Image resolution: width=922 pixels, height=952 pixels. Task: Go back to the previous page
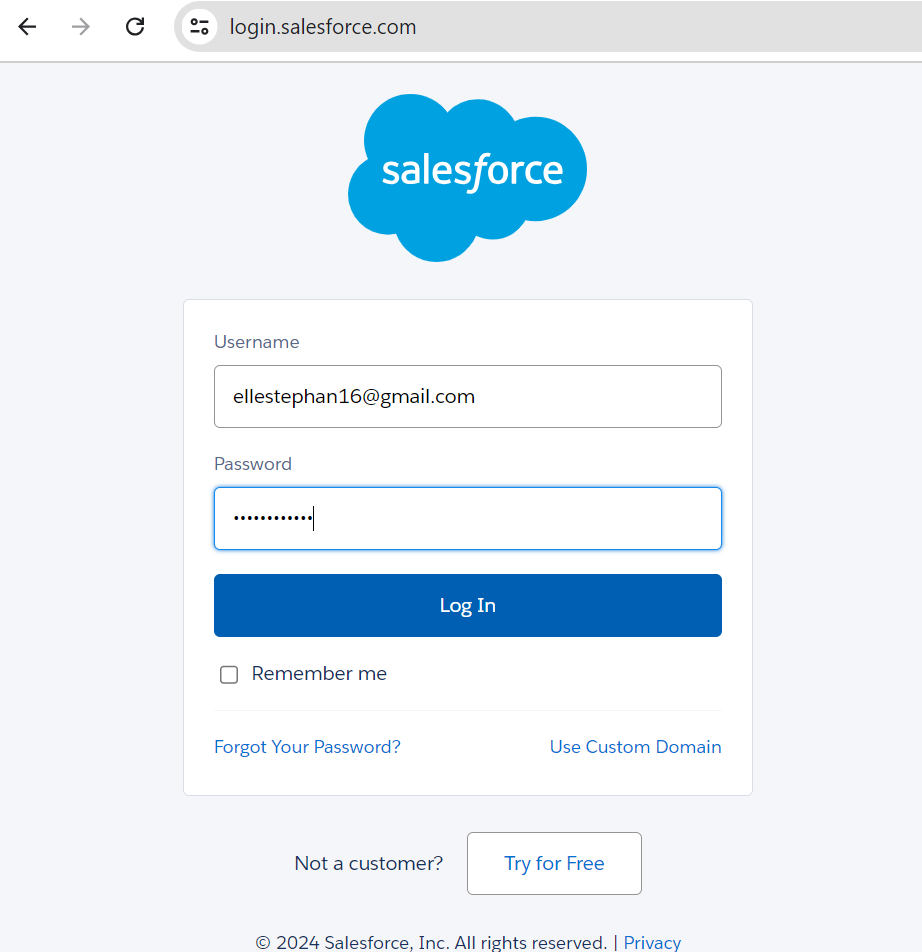[x=27, y=27]
